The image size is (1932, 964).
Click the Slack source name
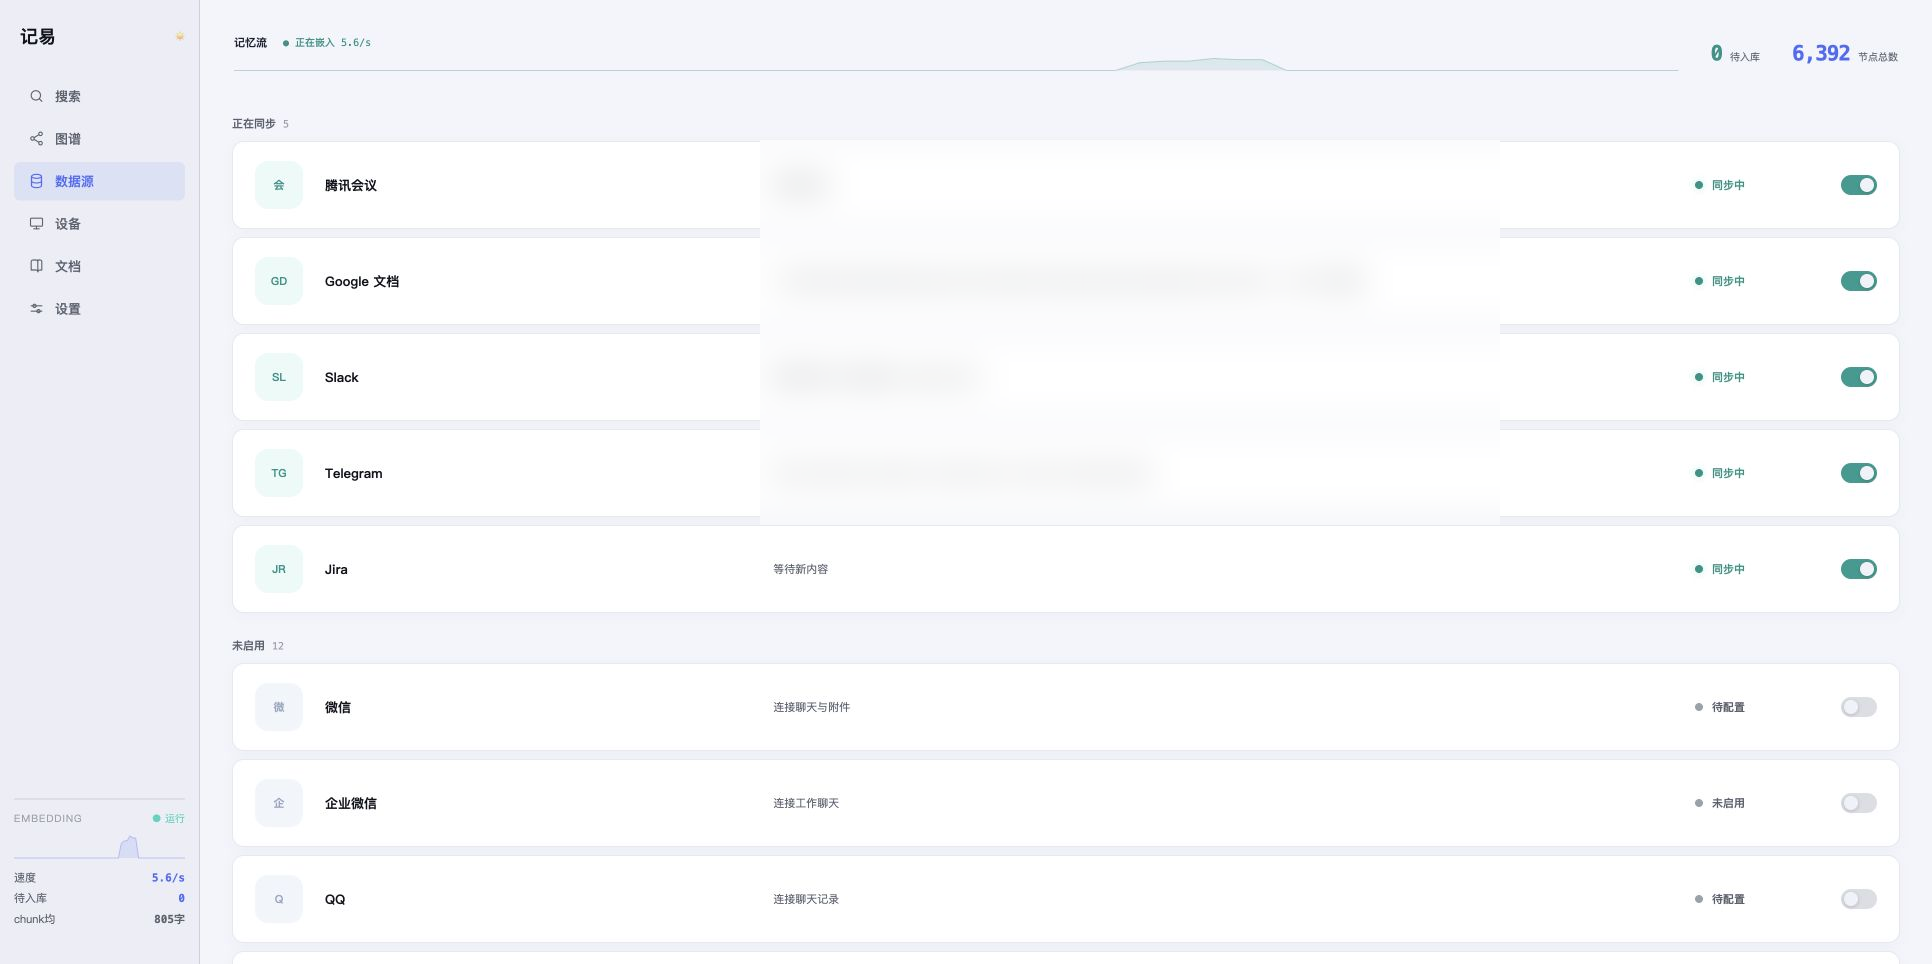(x=341, y=377)
